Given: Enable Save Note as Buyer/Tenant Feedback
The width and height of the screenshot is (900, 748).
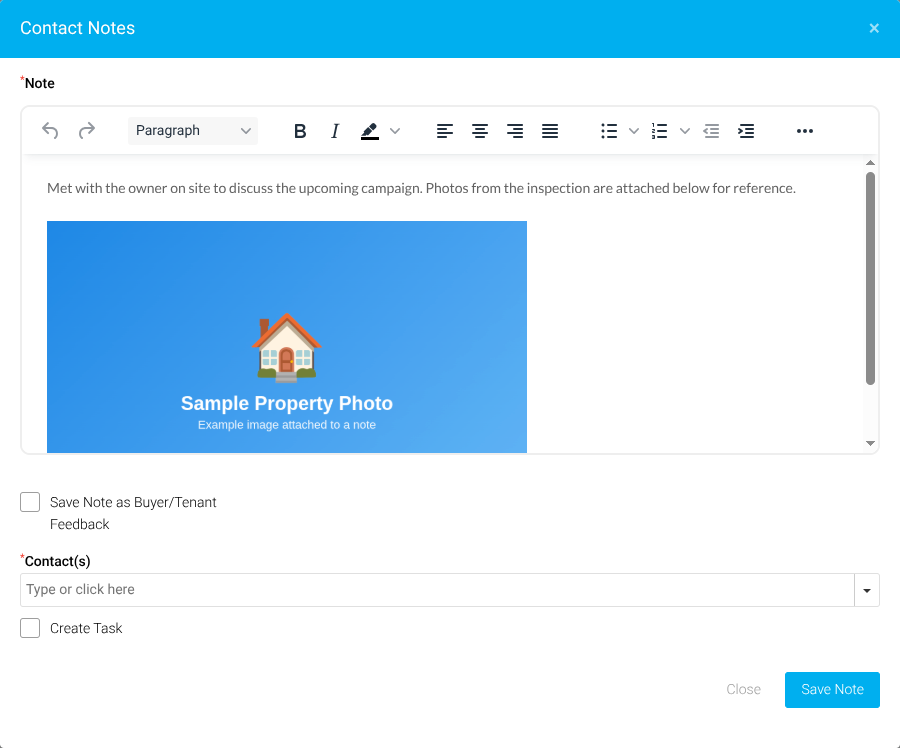Looking at the screenshot, I should pyautogui.click(x=30, y=502).
